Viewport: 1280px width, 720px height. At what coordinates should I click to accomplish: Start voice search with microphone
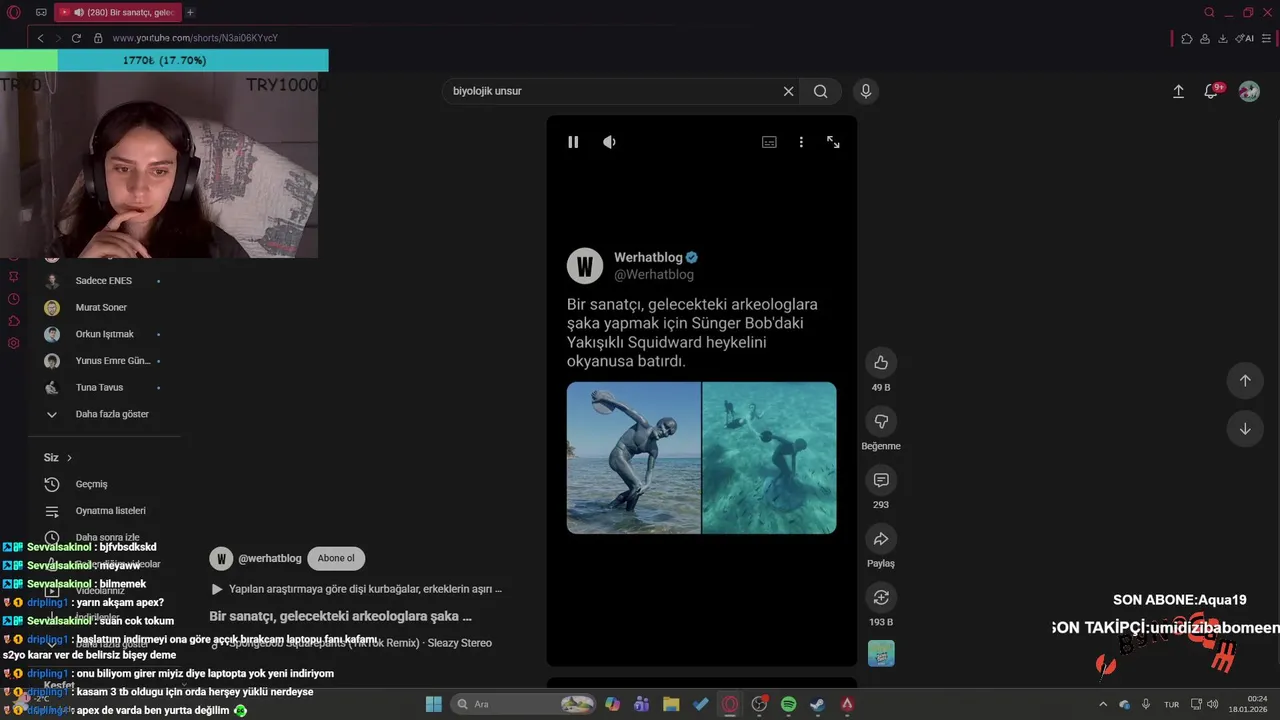tap(866, 91)
